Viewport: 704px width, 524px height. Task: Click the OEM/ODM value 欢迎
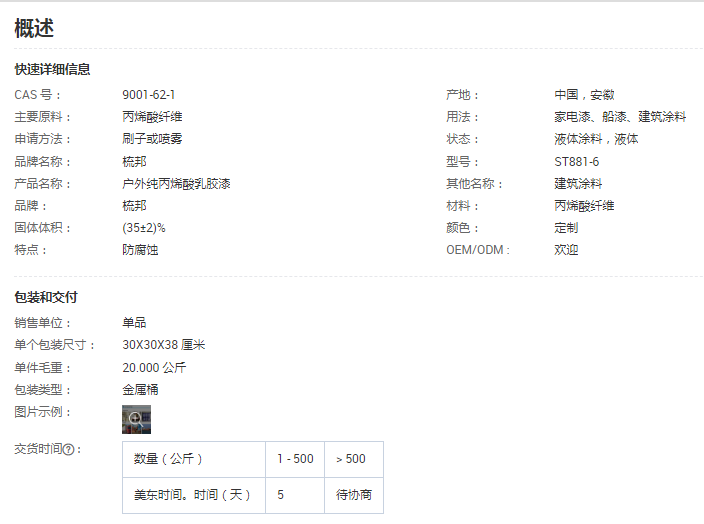(566, 250)
